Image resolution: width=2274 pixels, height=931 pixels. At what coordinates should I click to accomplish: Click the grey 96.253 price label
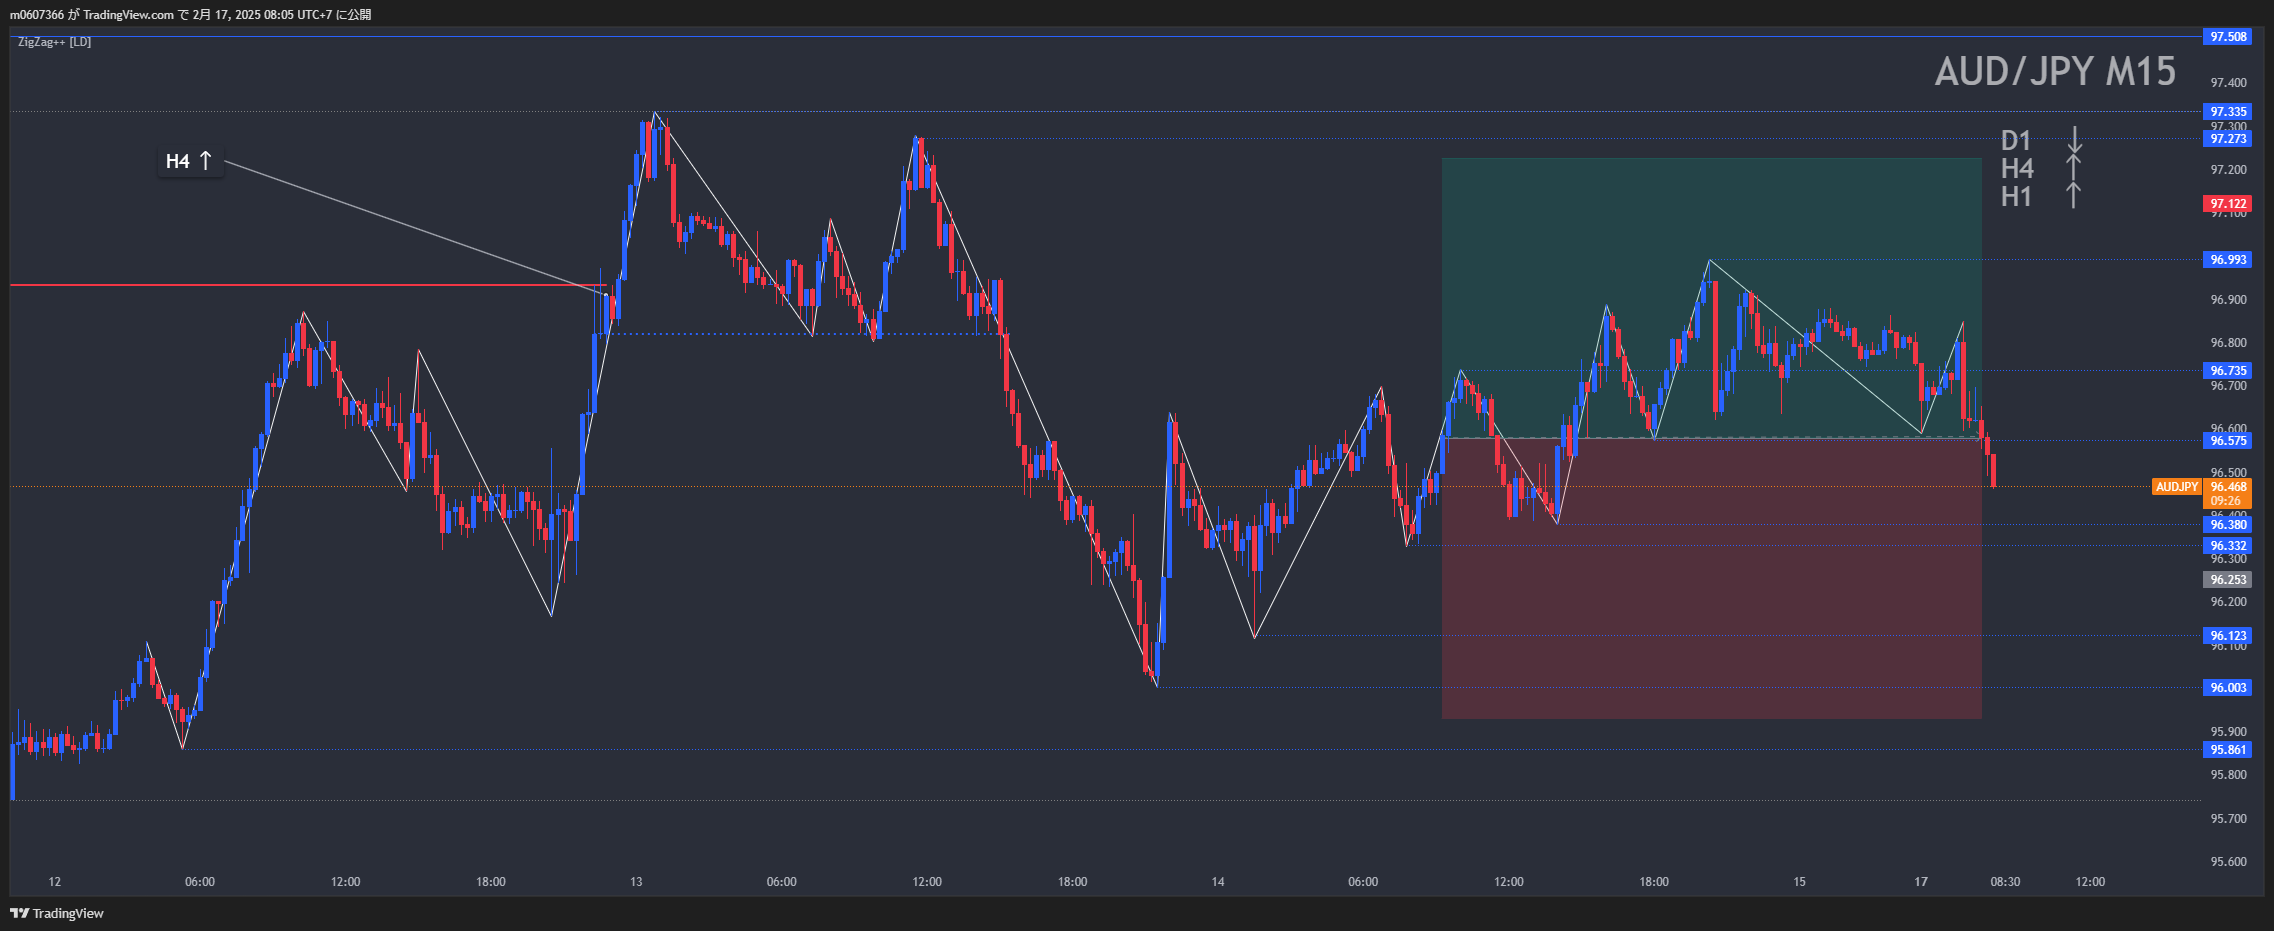[x=2227, y=580]
